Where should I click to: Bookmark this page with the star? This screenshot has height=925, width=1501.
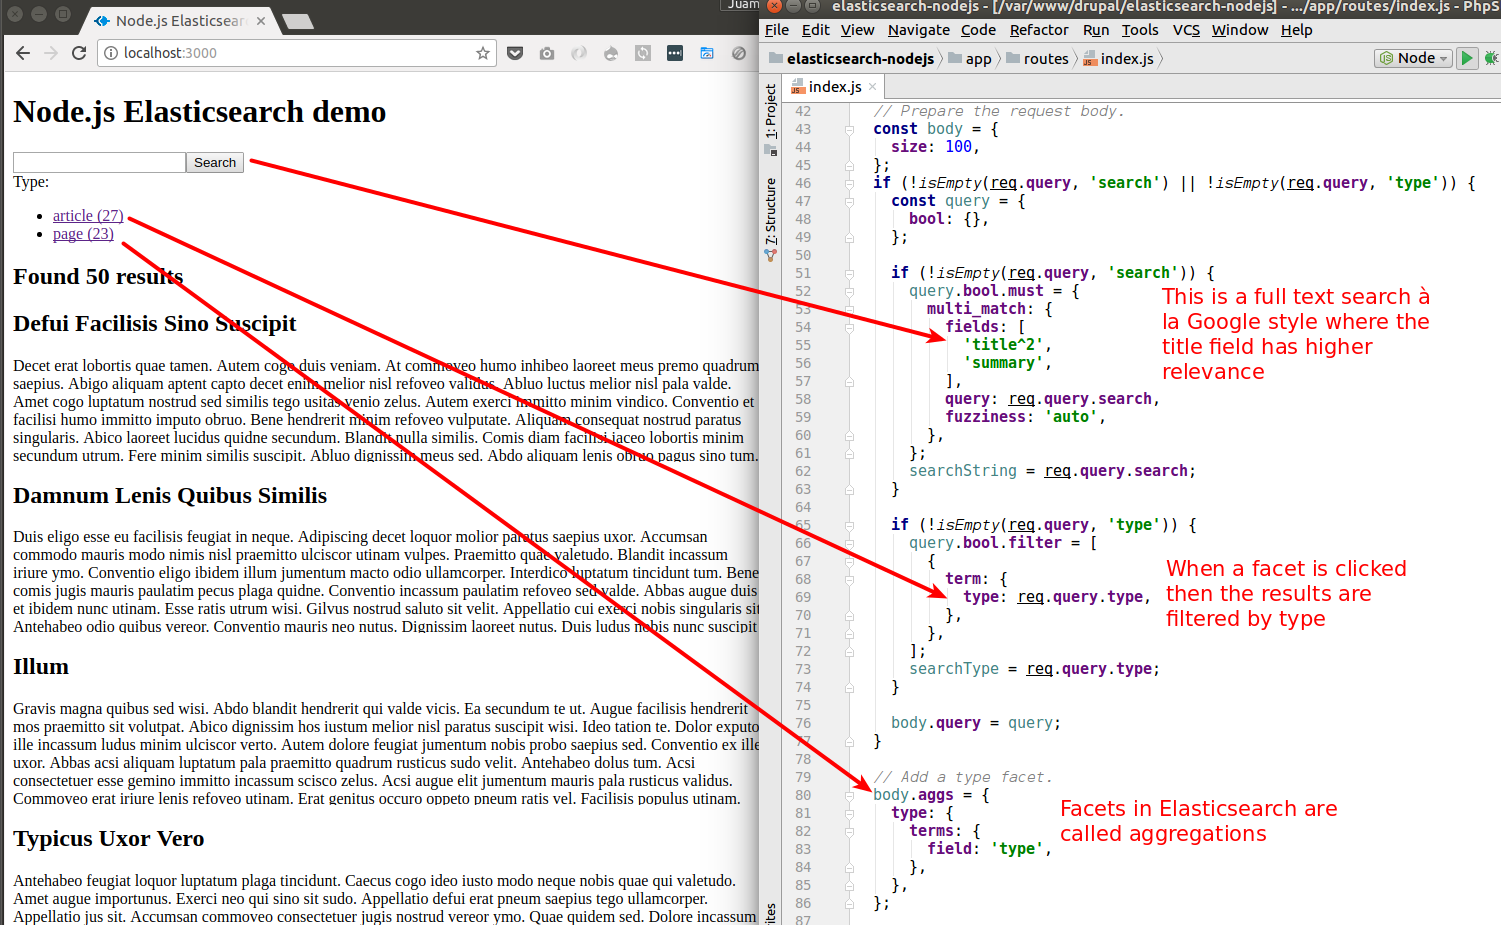[483, 53]
